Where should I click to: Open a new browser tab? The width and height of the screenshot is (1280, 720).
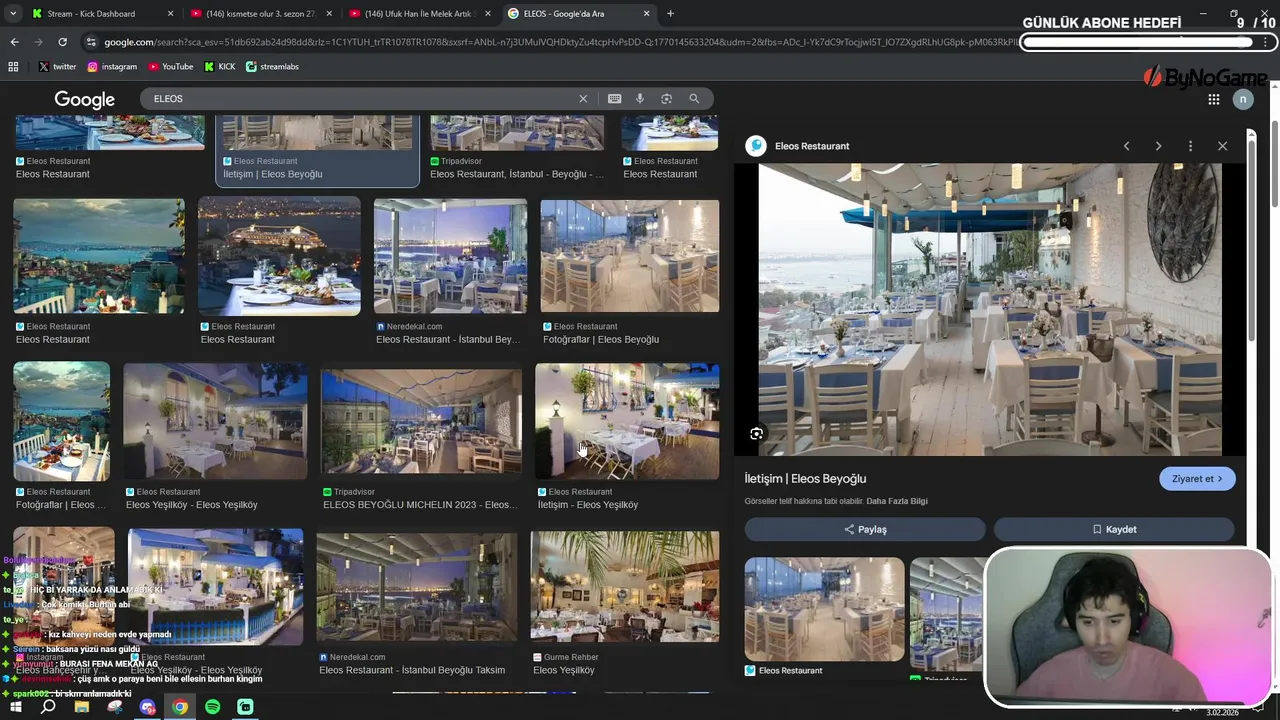coord(670,13)
